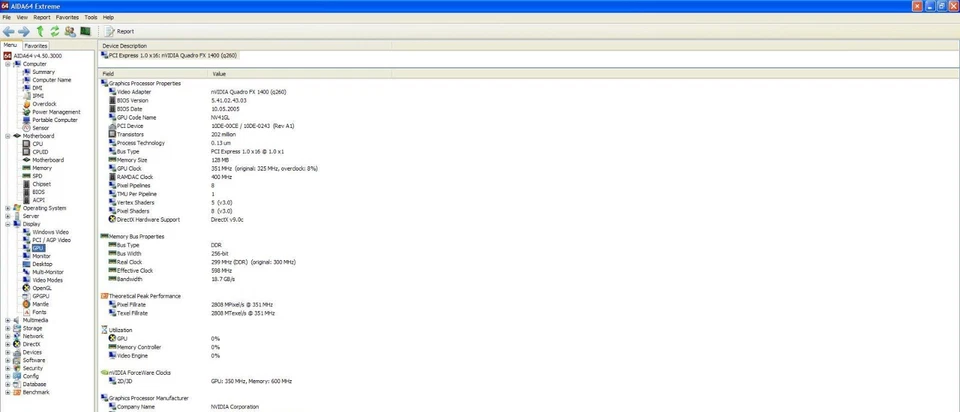Open the Sensor page icon
The width and height of the screenshot is (960, 412).
26,128
